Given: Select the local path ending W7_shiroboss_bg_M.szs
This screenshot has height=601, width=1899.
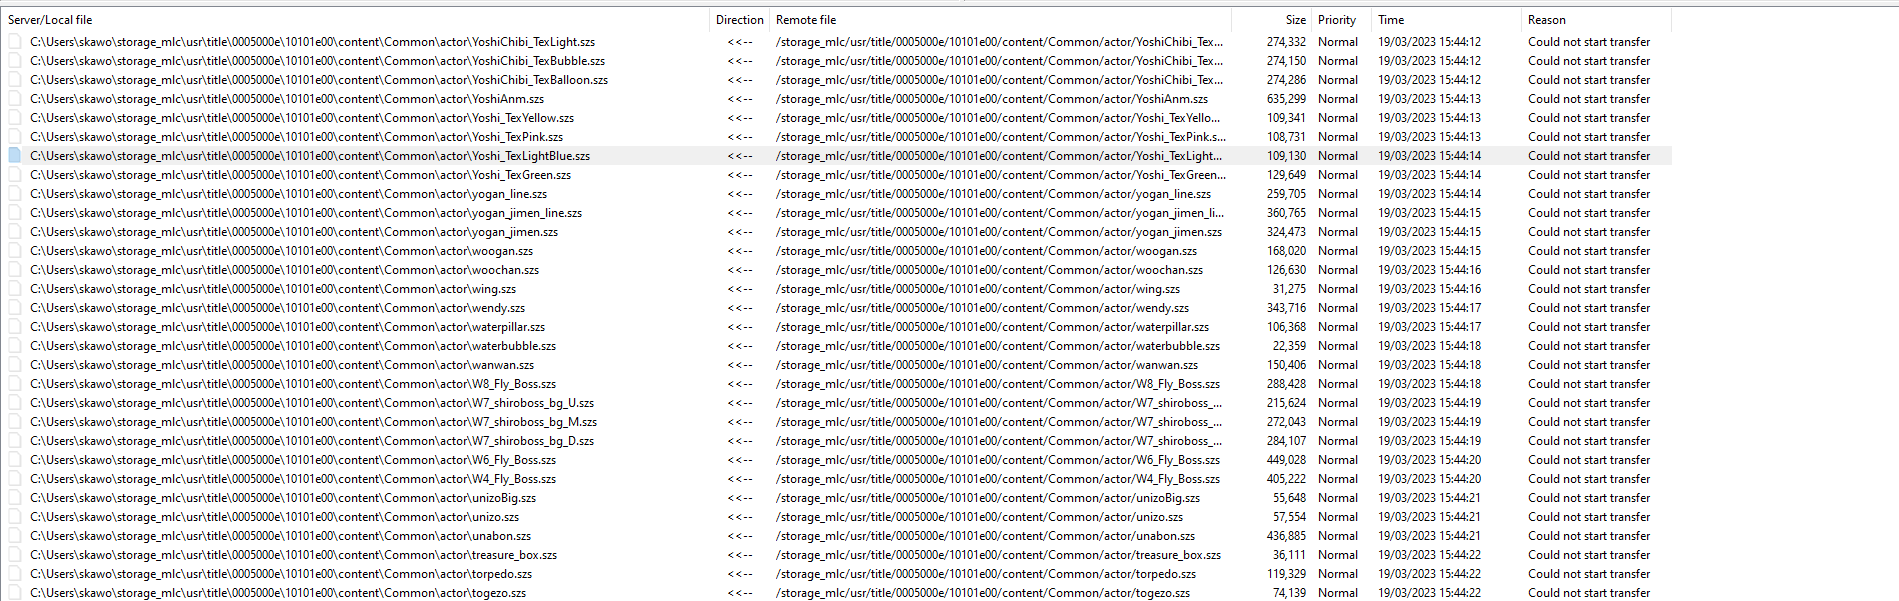Looking at the screenshot, I should [x=313, y=422].
